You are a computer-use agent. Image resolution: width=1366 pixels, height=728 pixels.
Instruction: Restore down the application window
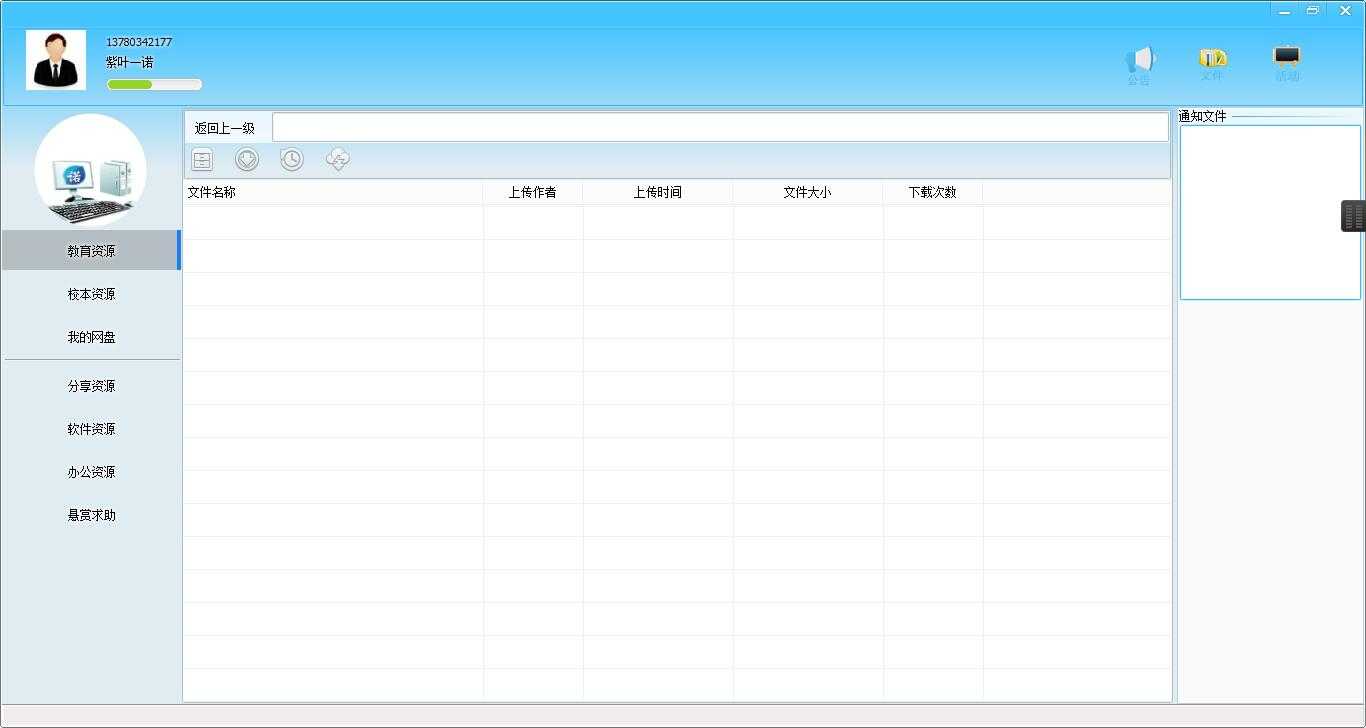click(1313, 10)
